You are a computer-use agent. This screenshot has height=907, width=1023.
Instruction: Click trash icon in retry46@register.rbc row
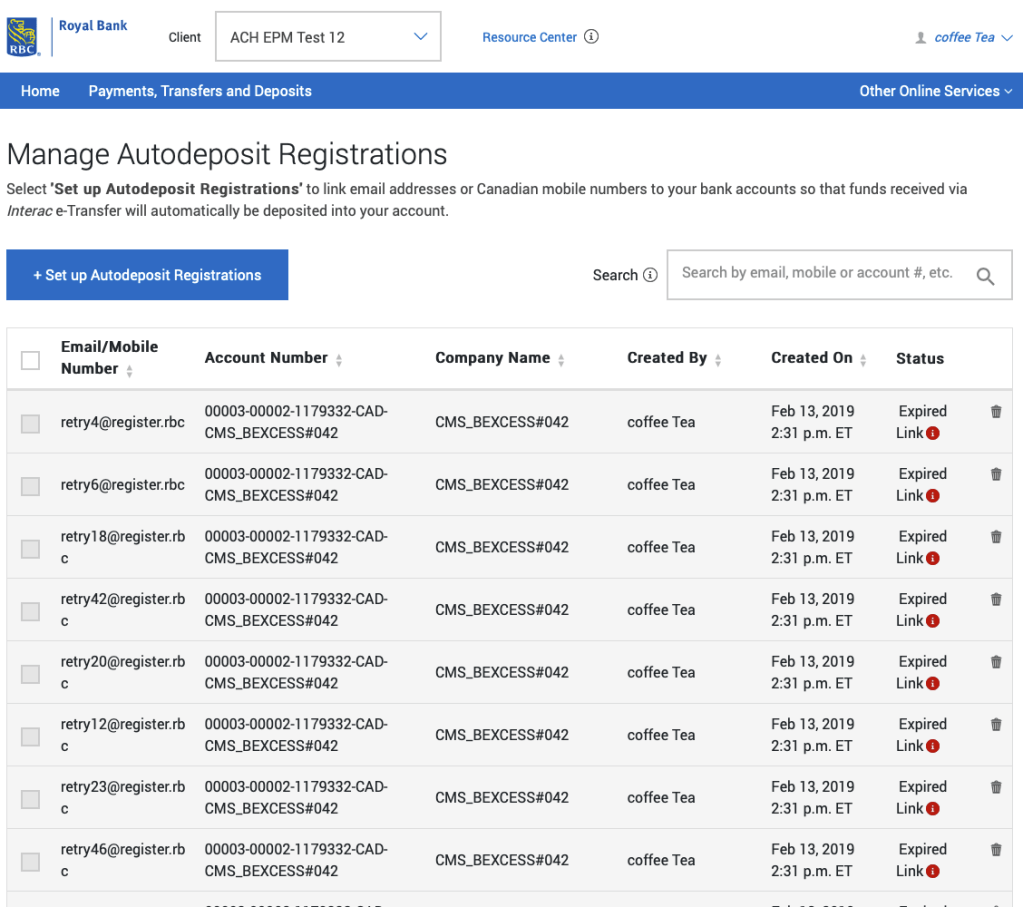click(996, 850)
